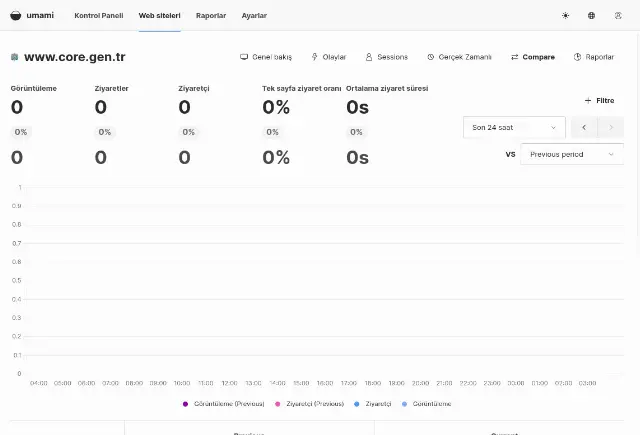Go to previous period with left arrow
The image size is (640, 435).
[584, 127]
